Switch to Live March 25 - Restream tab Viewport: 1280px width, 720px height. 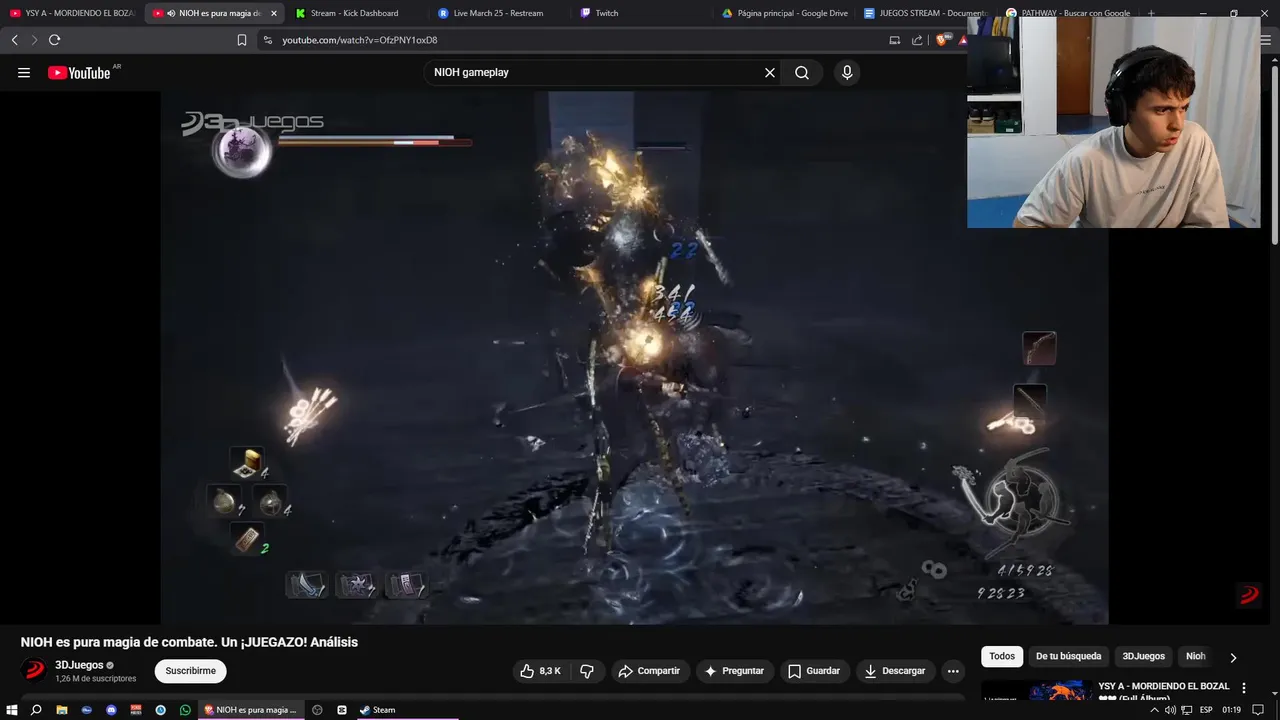point(498,13)
